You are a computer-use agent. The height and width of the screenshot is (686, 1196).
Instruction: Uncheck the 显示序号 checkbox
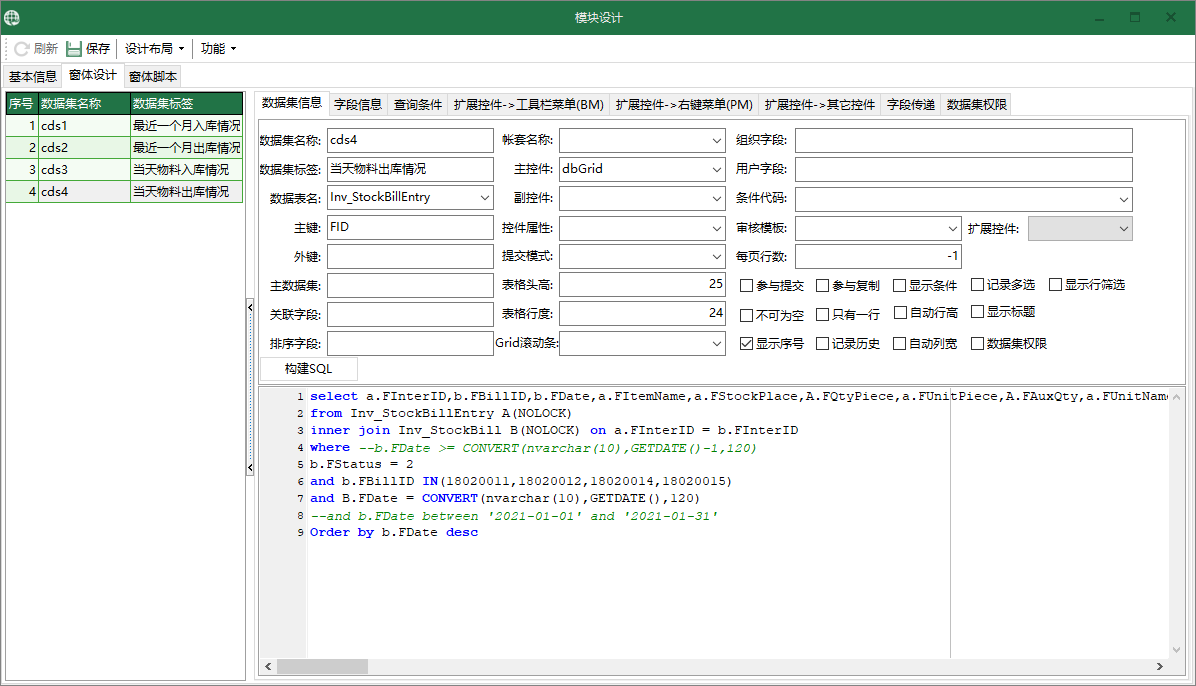747,344
